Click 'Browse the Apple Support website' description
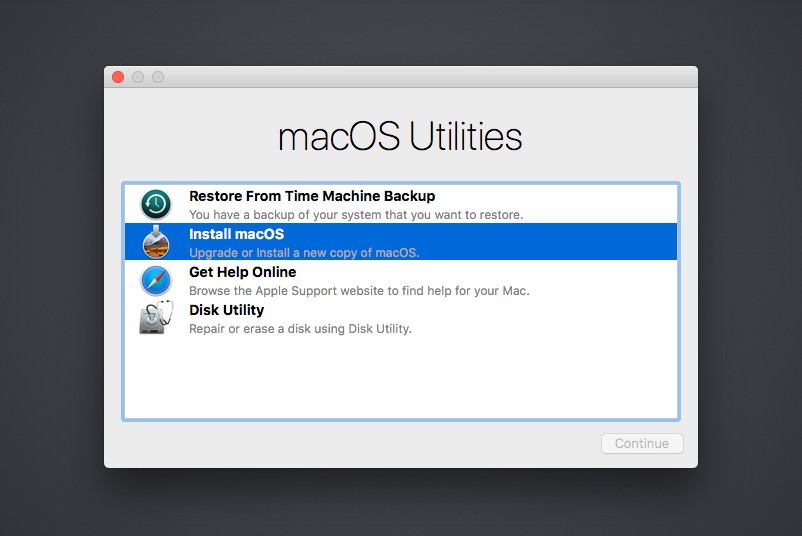Viewport: 802px width, 536px height. [359, 291]
